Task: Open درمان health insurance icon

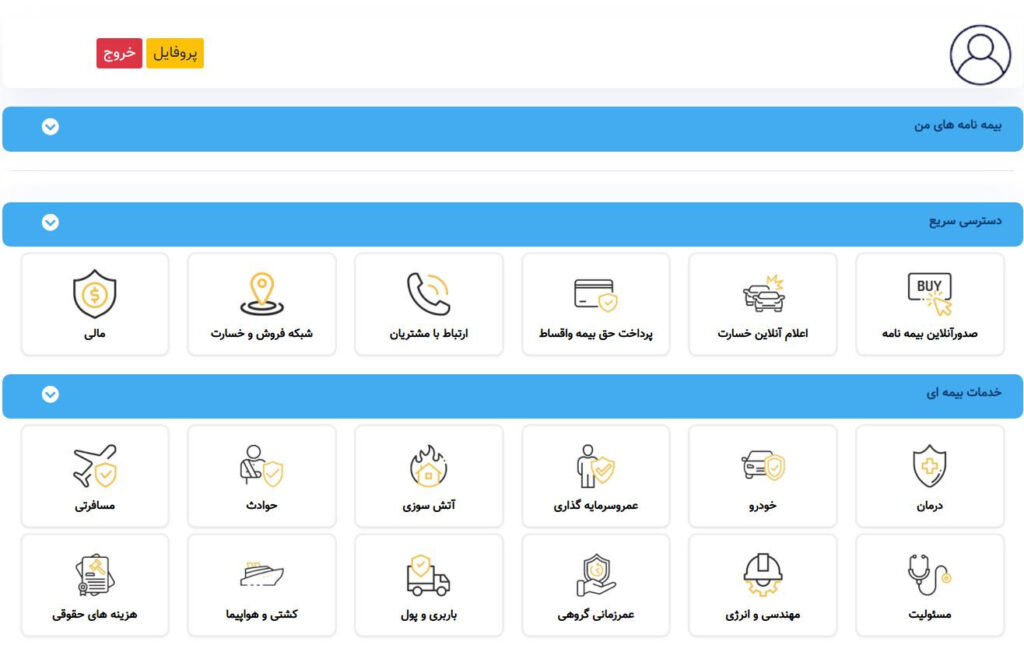Action: click(x=930, y=475)
